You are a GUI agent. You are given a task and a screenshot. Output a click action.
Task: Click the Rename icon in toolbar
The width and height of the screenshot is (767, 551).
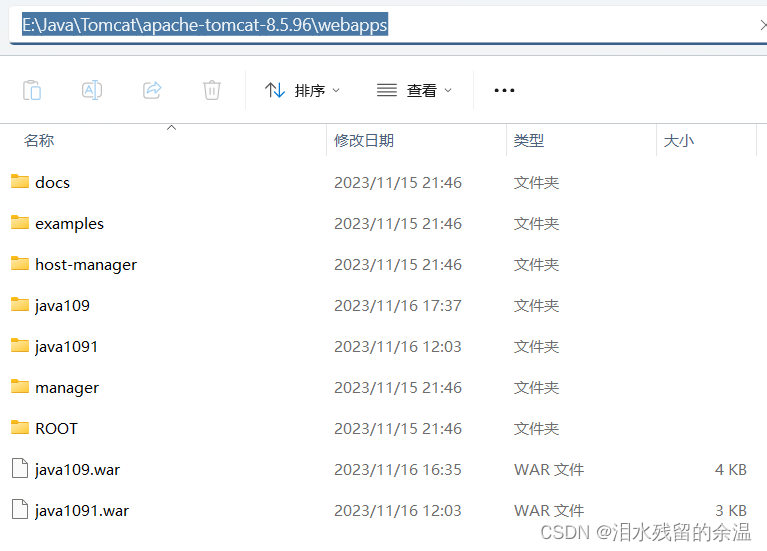coord(92,90)
